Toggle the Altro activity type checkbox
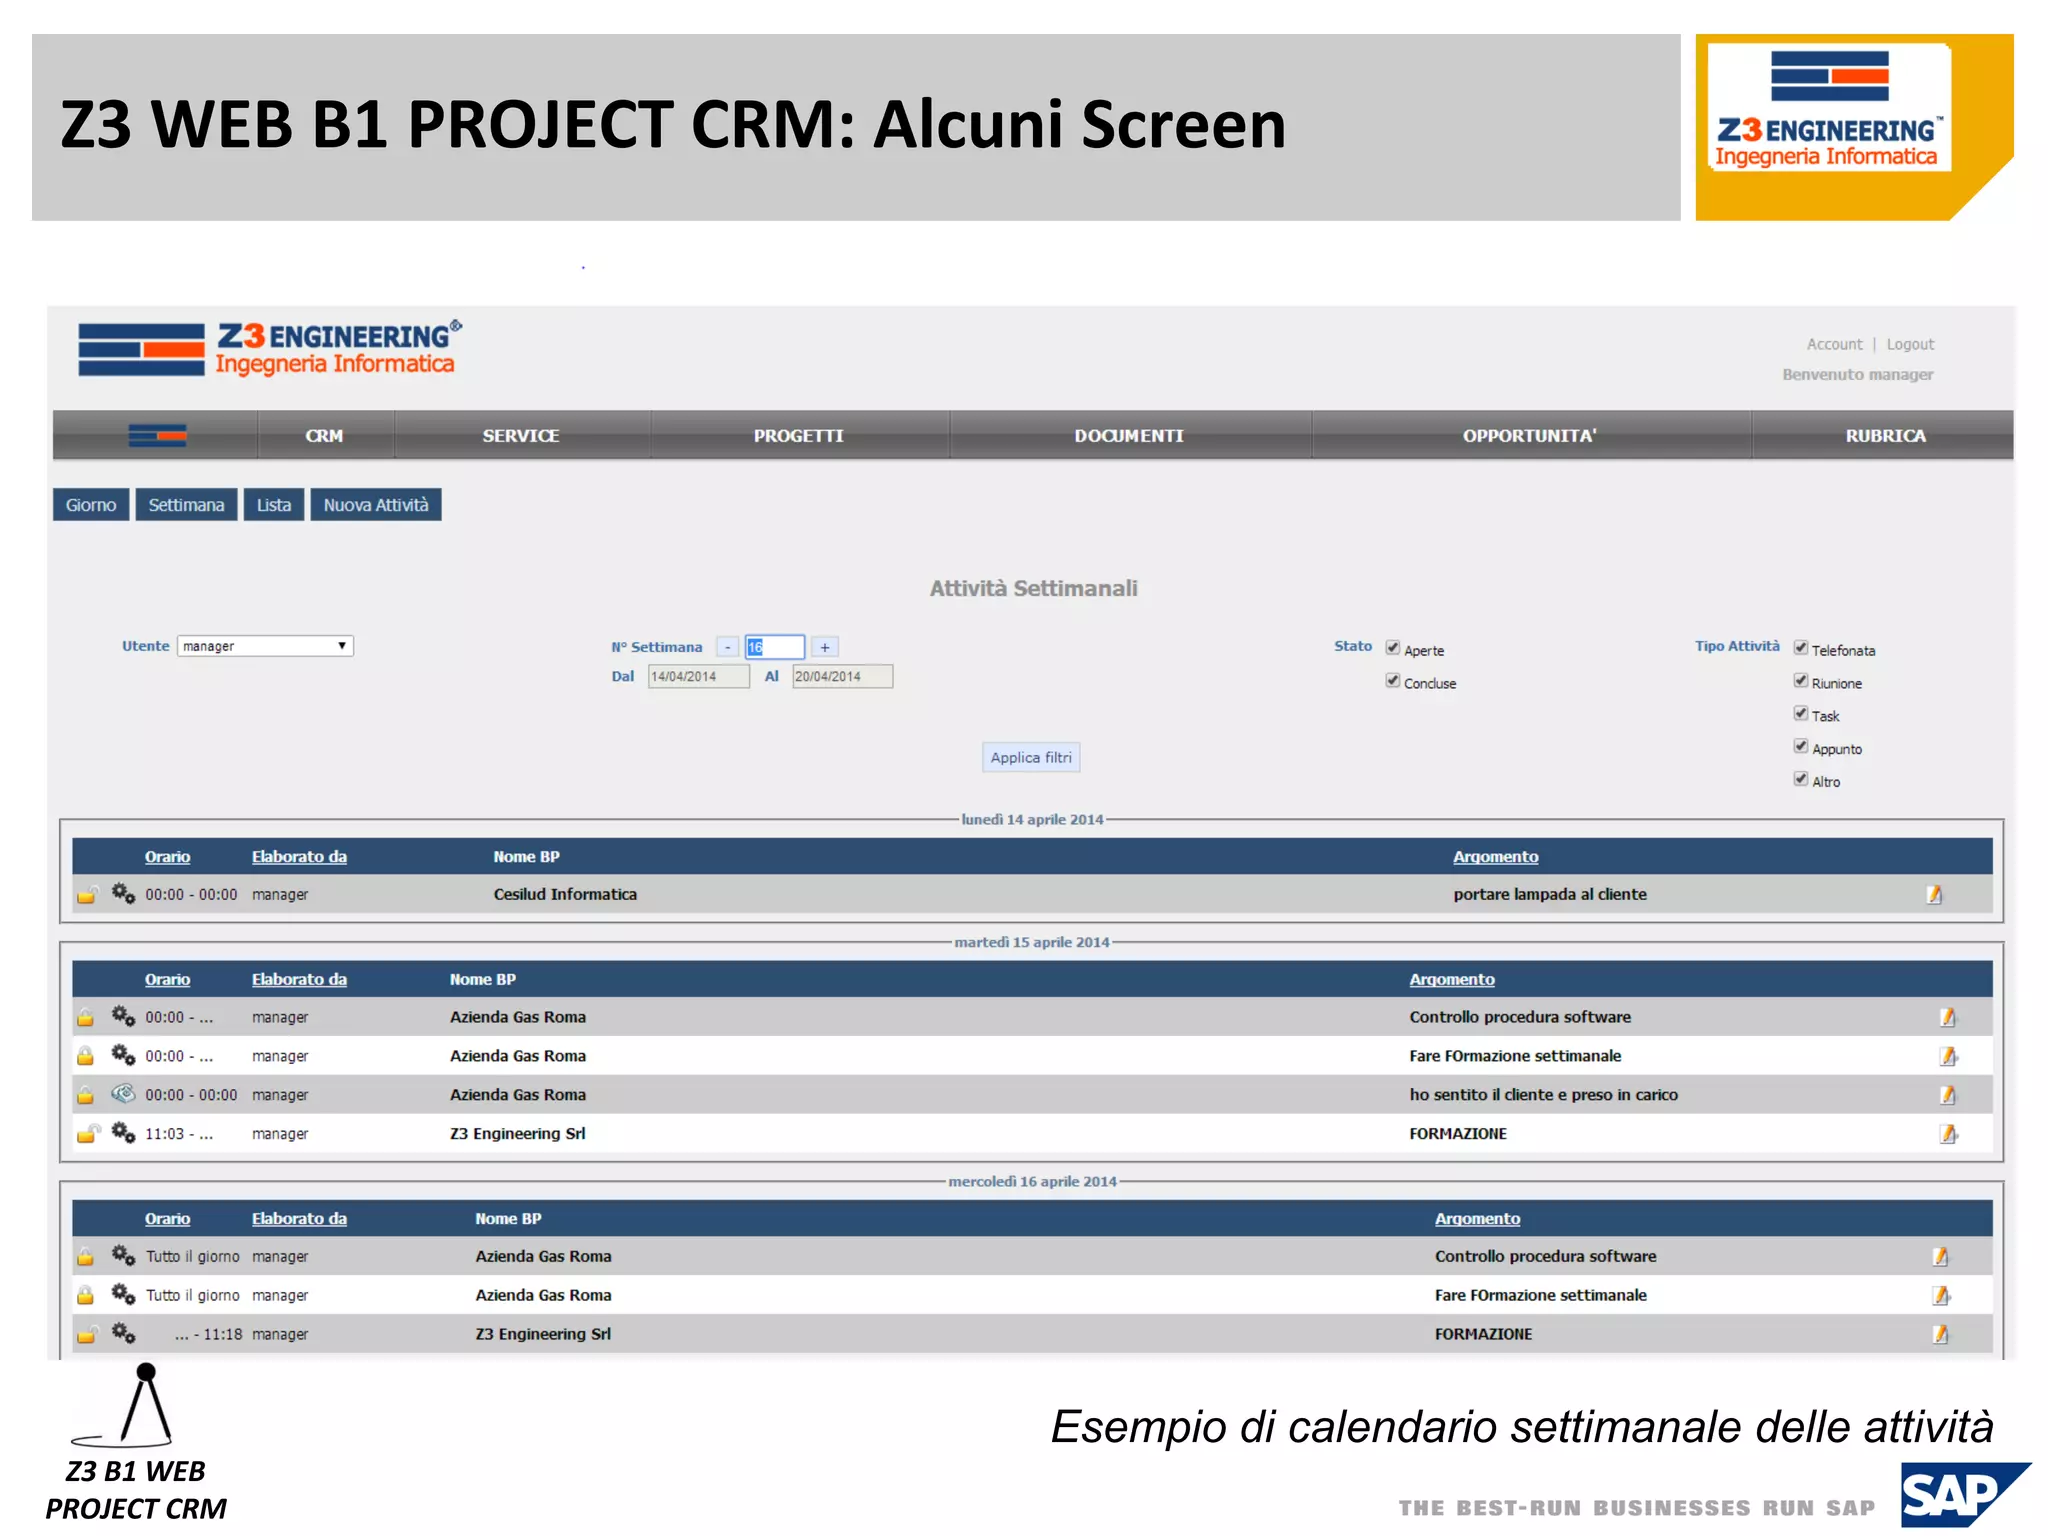Screen dimensions: 2048x1536 (1800, 779)
